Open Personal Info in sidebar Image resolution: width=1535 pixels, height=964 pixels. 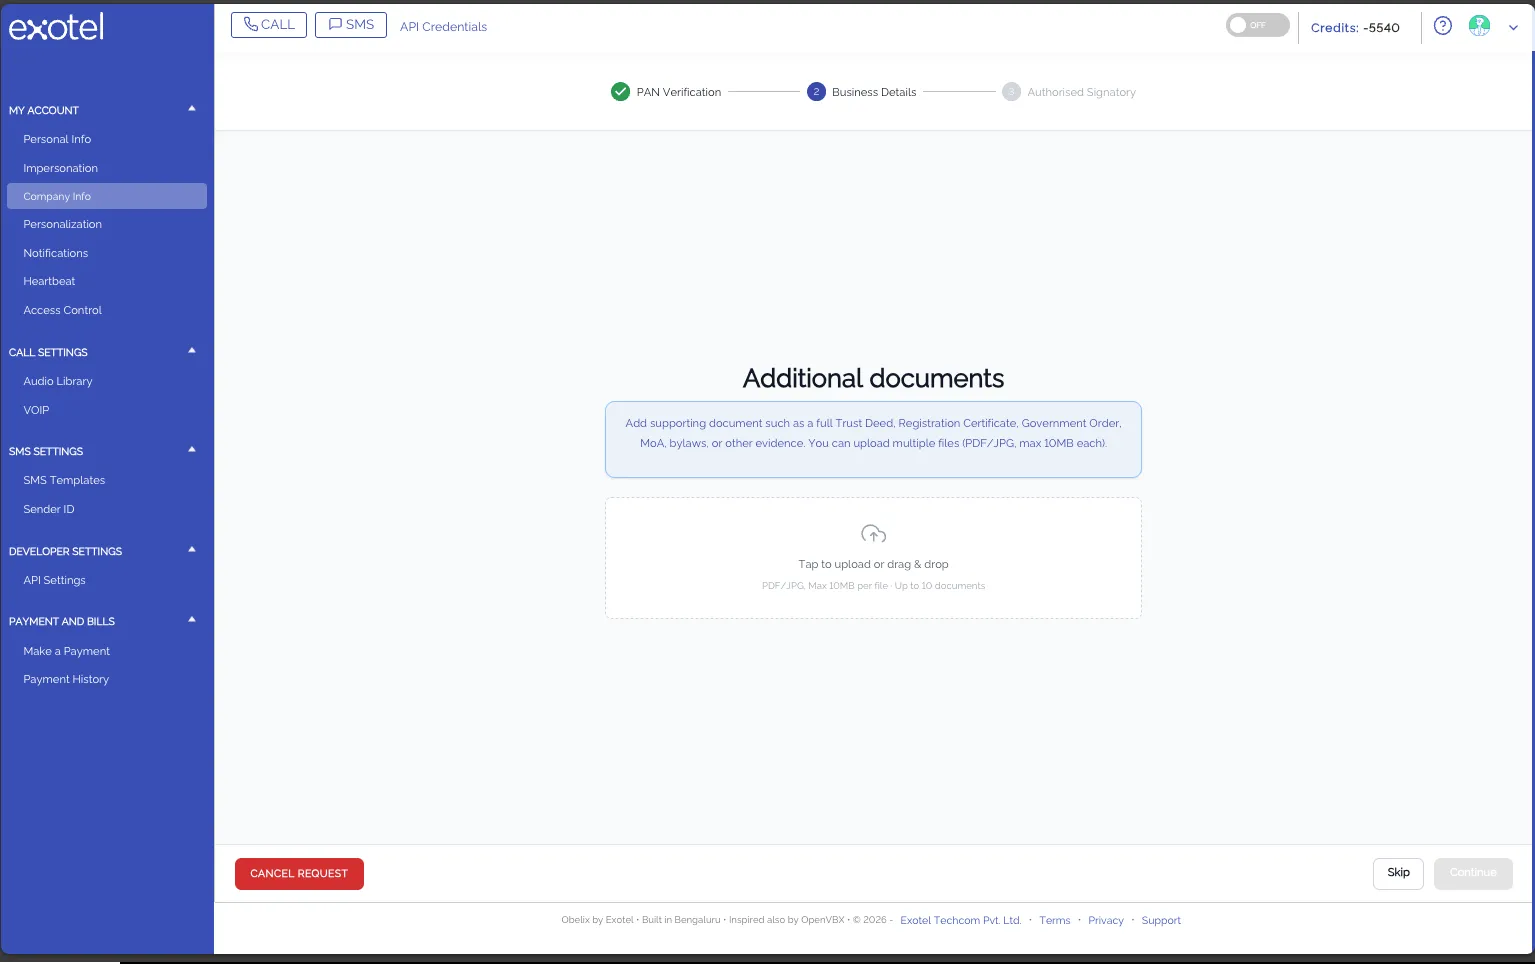pos(57,139)
